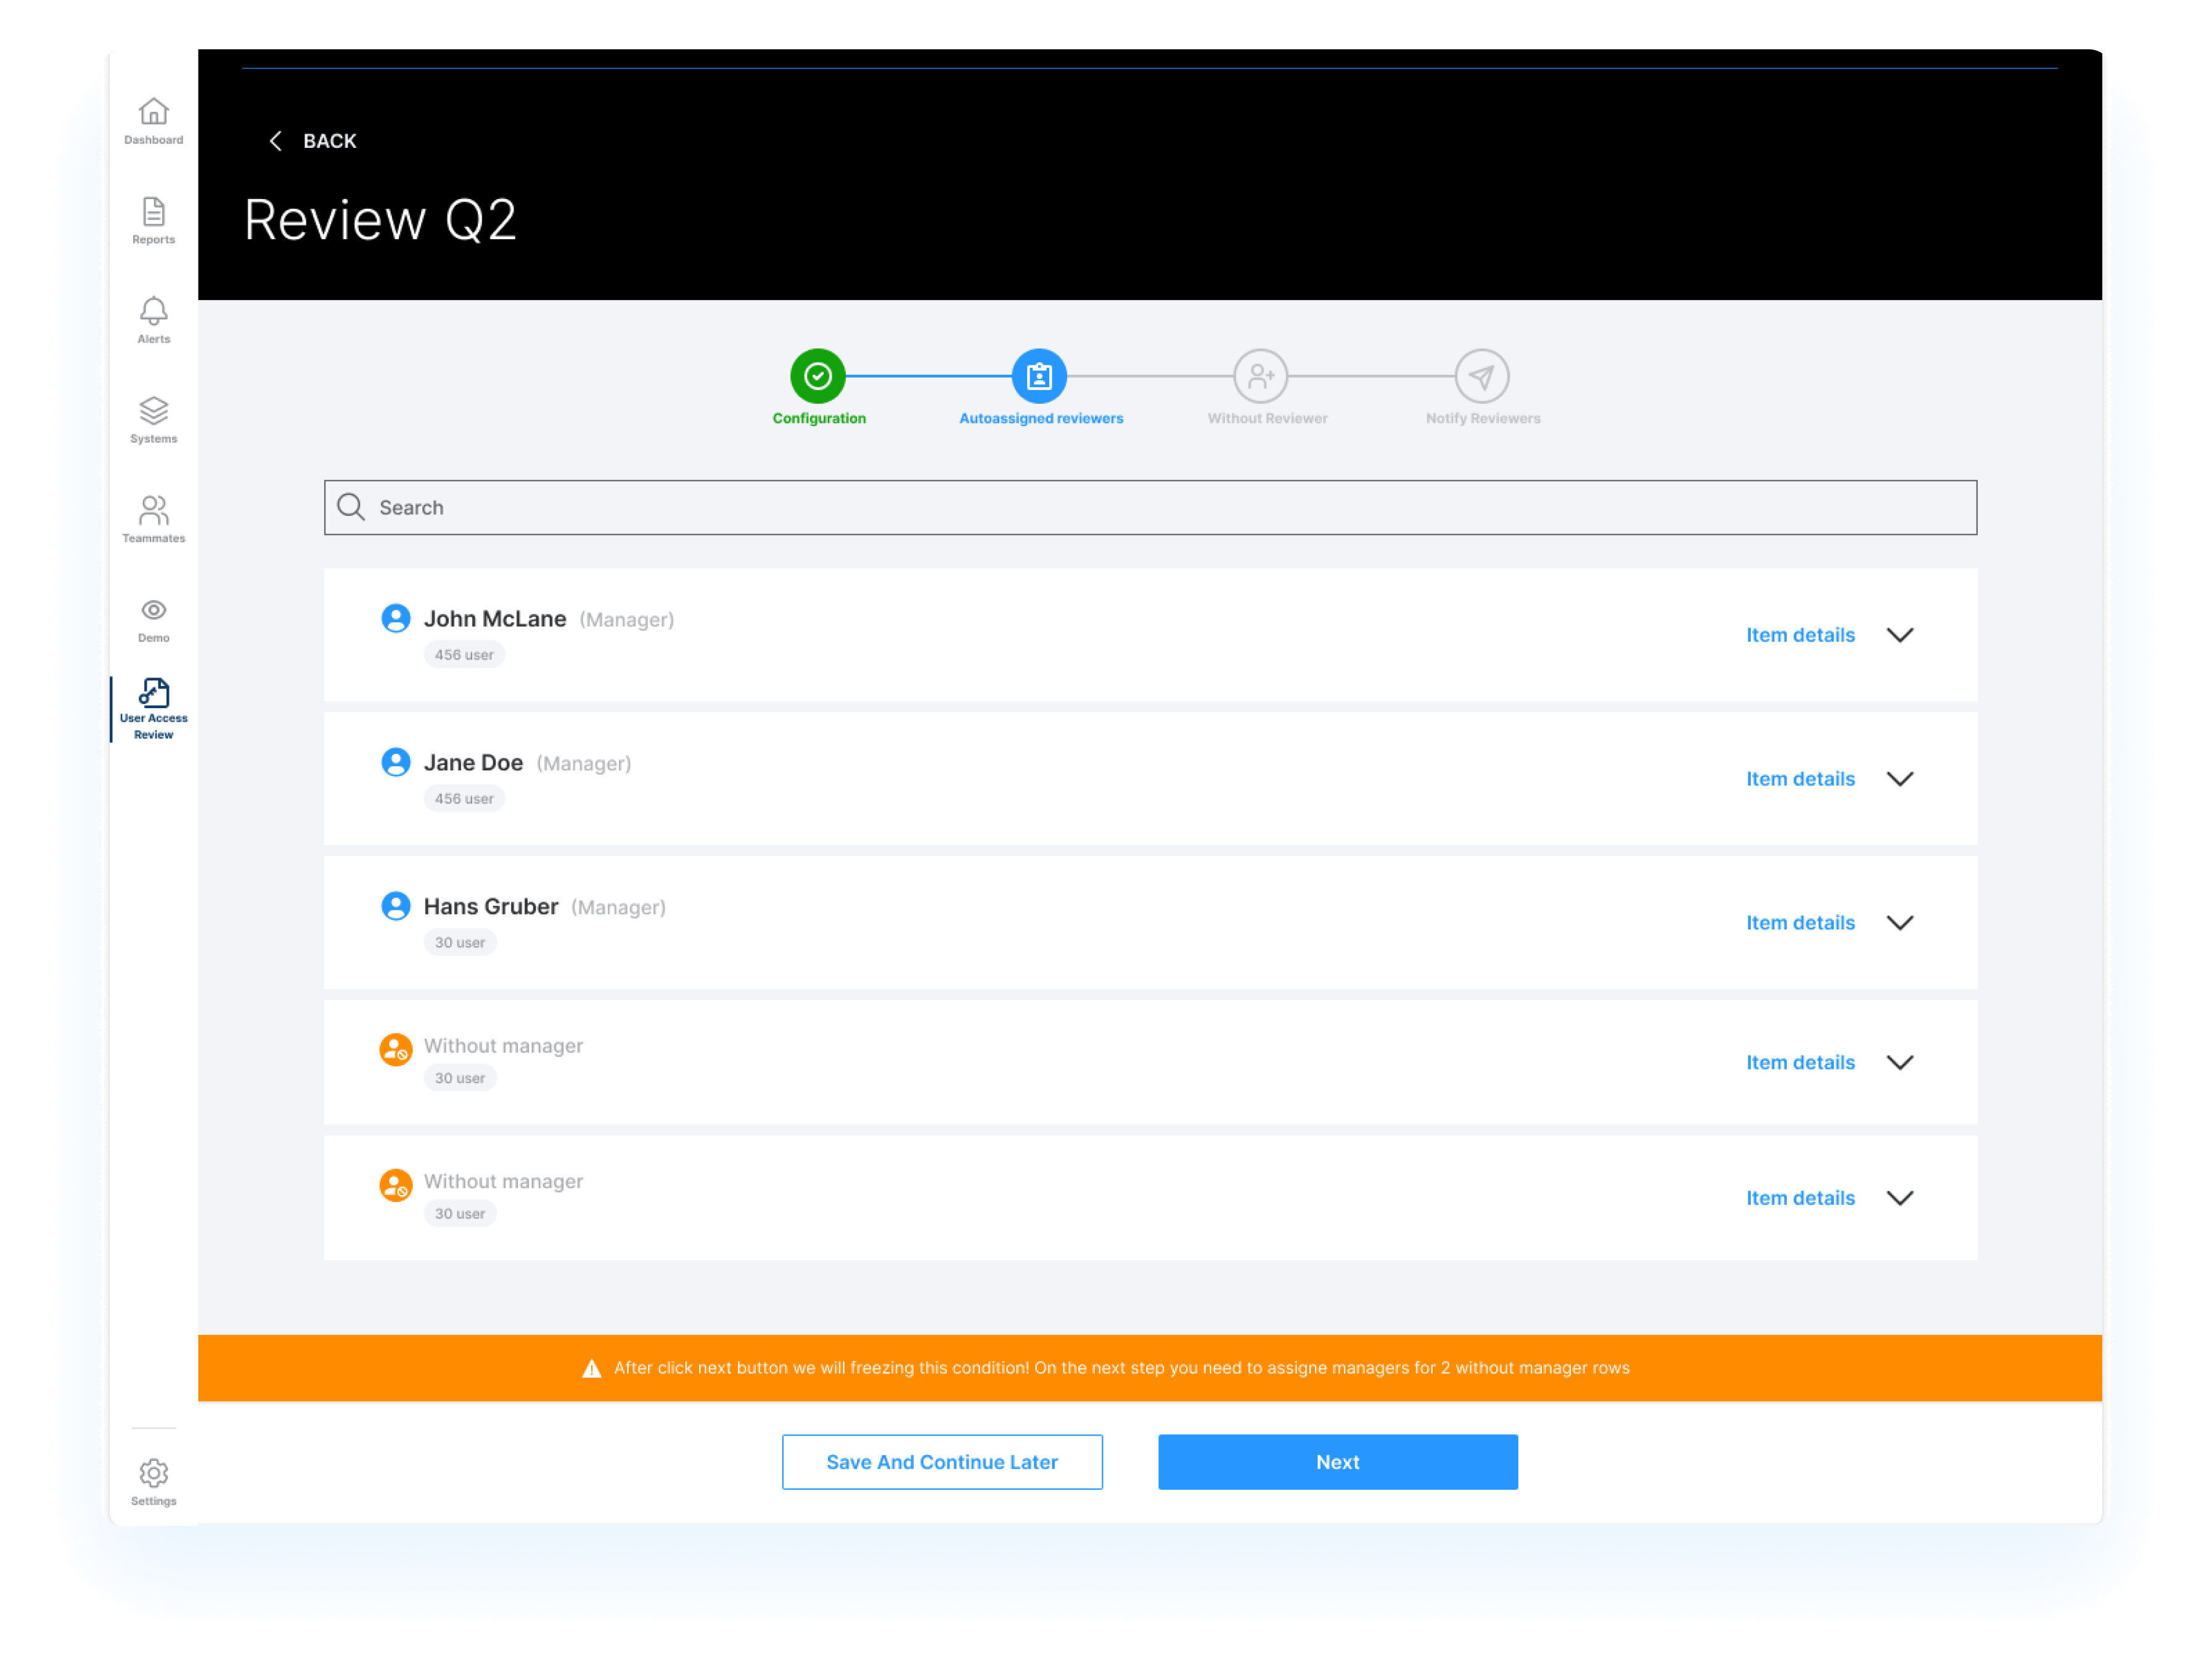
Task: Open the Demo eye icon
Action: tap(153, 610)
